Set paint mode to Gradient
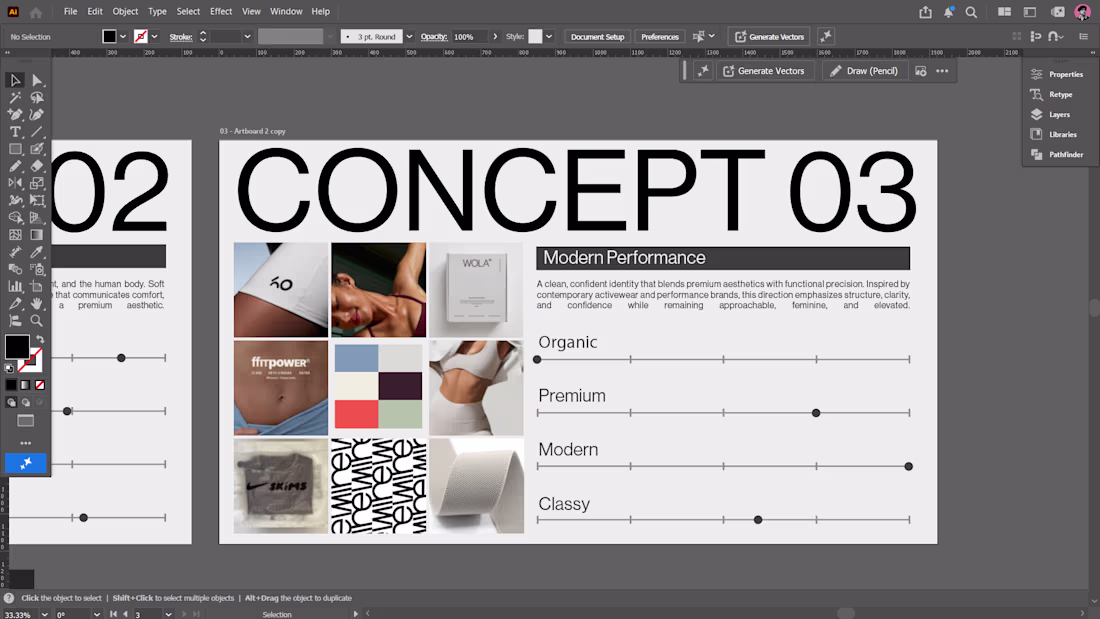Image resolution: width=1100 pixels, height=619 pixels. point(25,385)
